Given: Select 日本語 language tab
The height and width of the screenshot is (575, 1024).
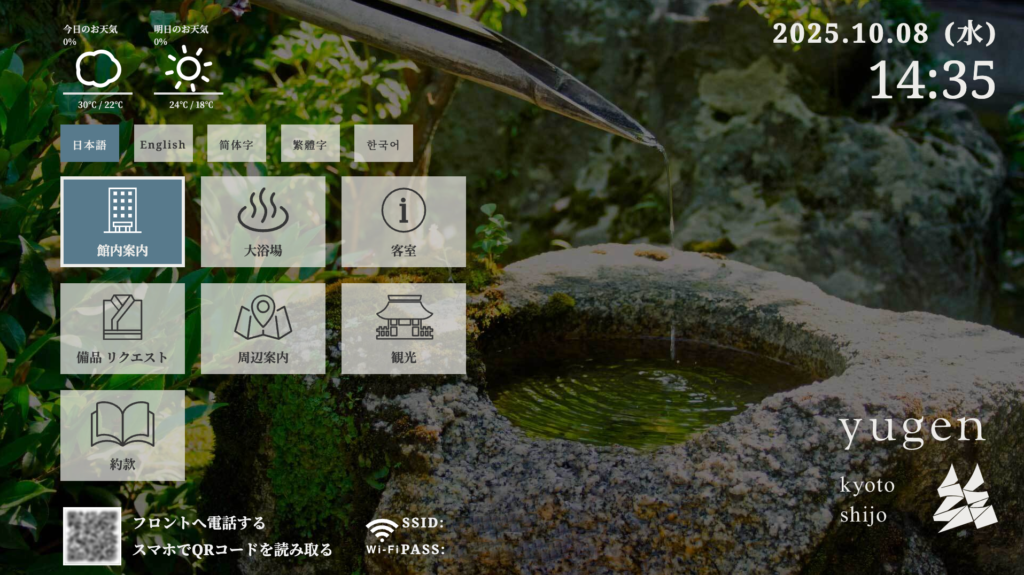Looking at the screenshot, I should coord(90,143).
